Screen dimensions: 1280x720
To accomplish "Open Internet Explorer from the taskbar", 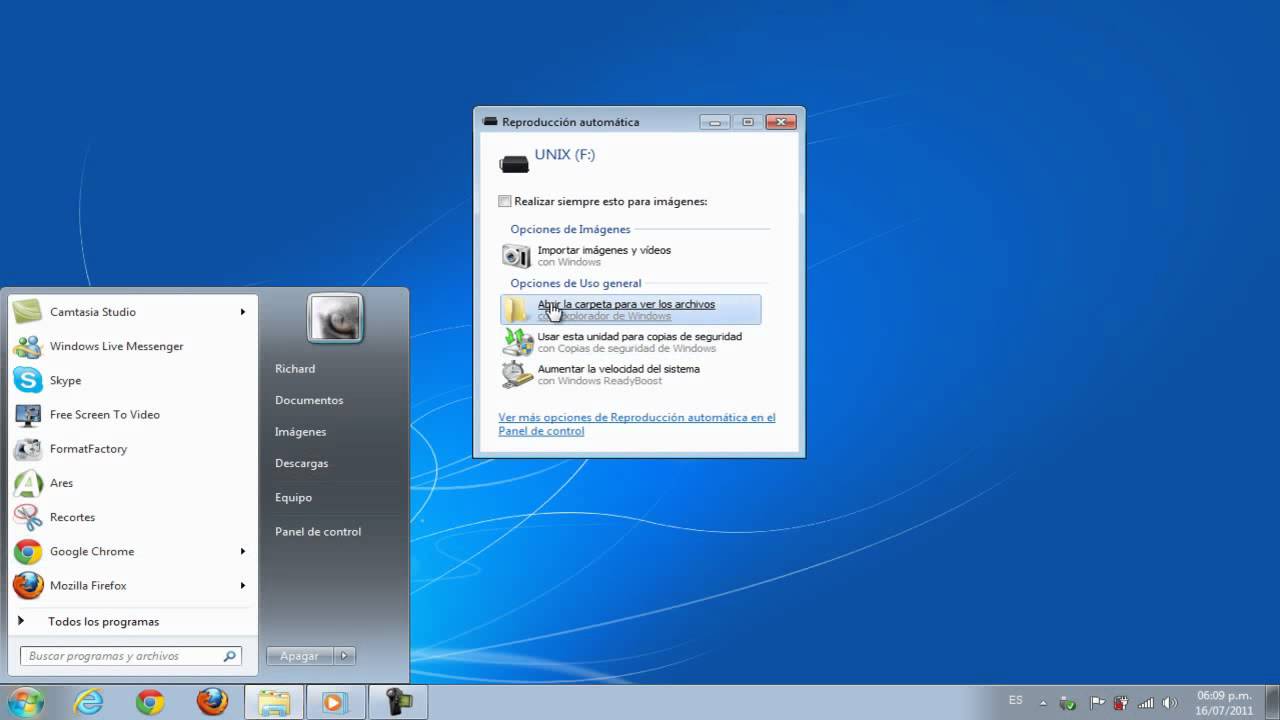I will coord(89,703).
